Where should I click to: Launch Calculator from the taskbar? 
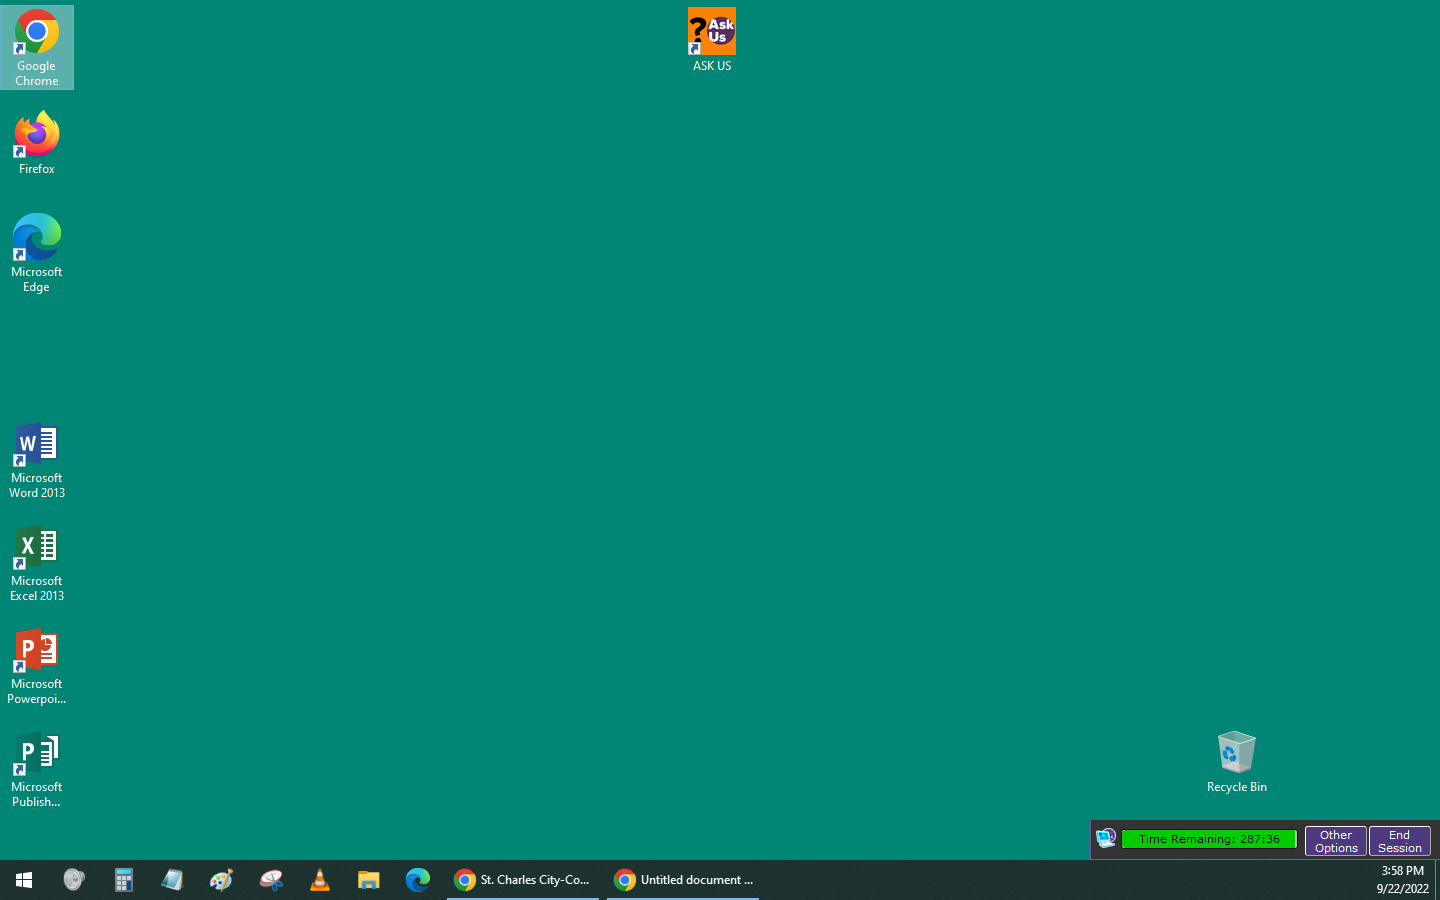coord(123,880)
